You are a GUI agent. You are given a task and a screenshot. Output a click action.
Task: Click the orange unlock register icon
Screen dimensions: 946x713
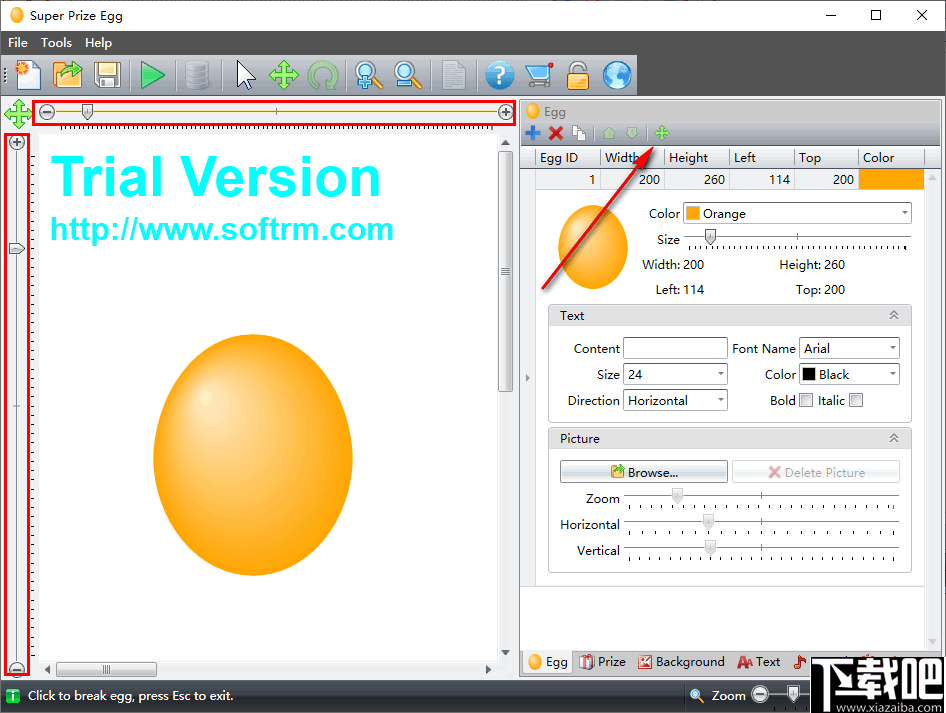[577, 75]
